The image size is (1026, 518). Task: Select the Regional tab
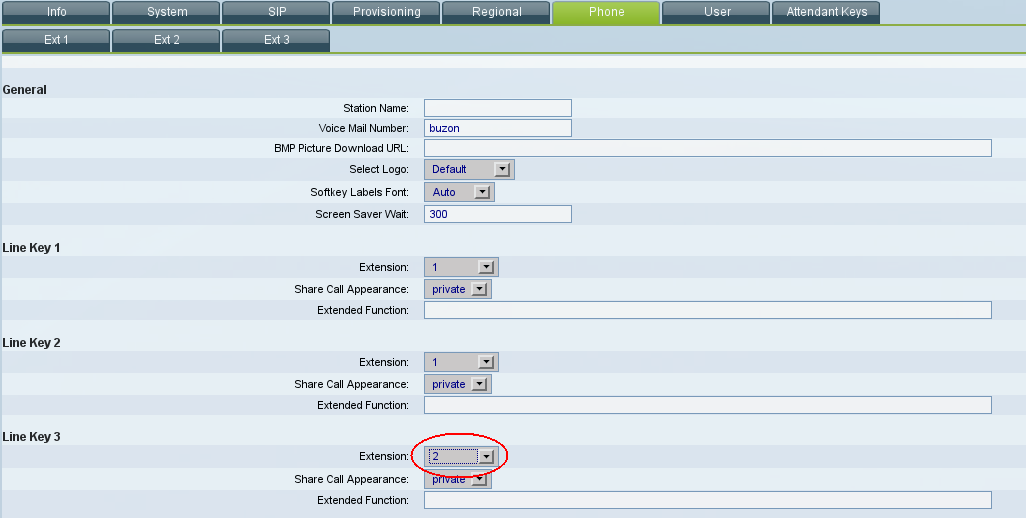(496, 13)
